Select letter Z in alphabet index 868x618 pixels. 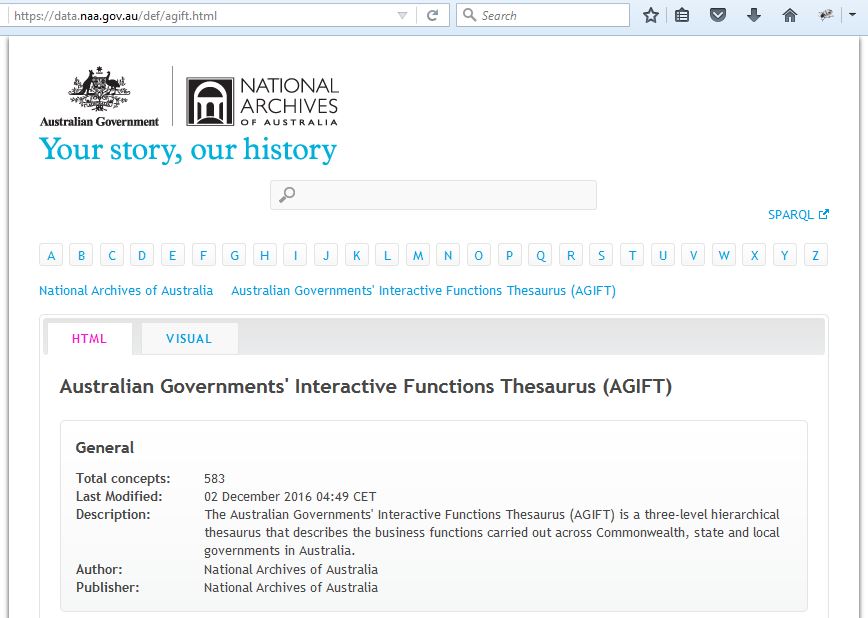[815, 255]
